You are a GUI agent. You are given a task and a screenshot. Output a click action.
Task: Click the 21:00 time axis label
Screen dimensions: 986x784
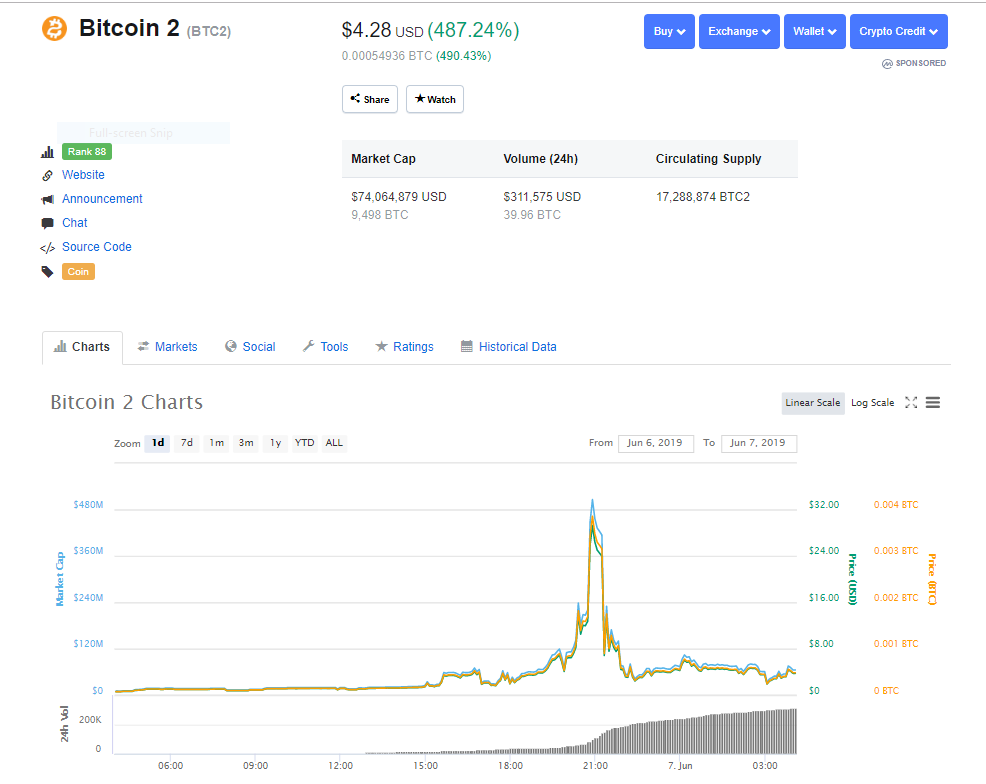point(595,766)
